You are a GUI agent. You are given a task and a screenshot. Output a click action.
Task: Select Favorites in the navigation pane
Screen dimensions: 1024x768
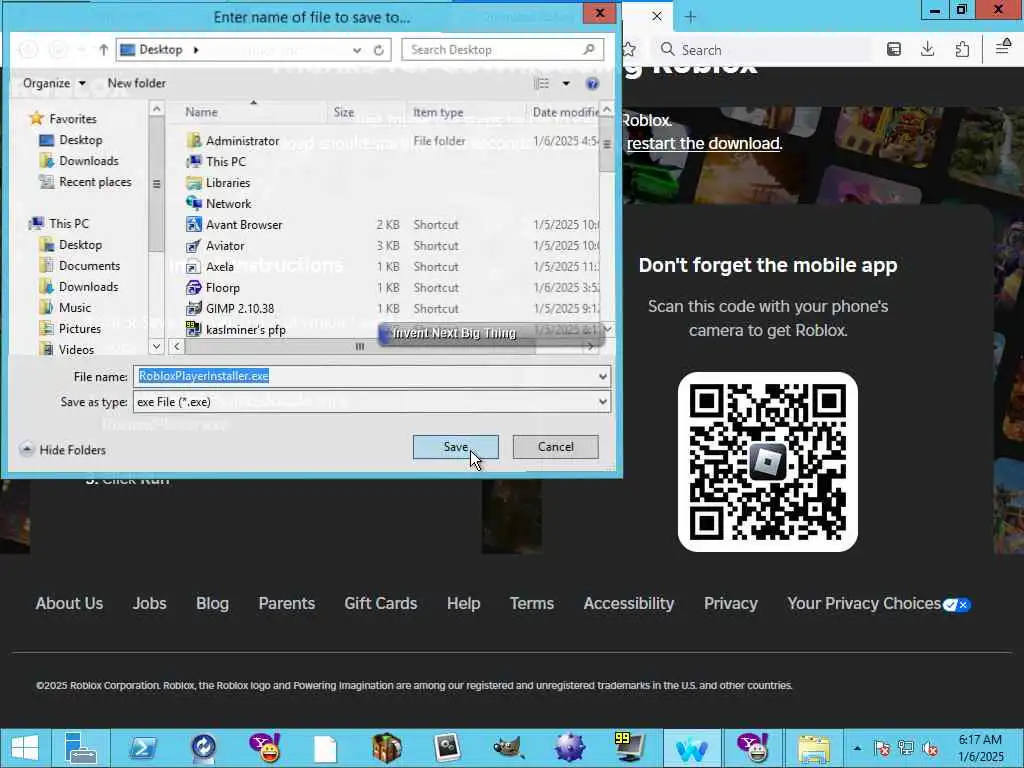63,119
